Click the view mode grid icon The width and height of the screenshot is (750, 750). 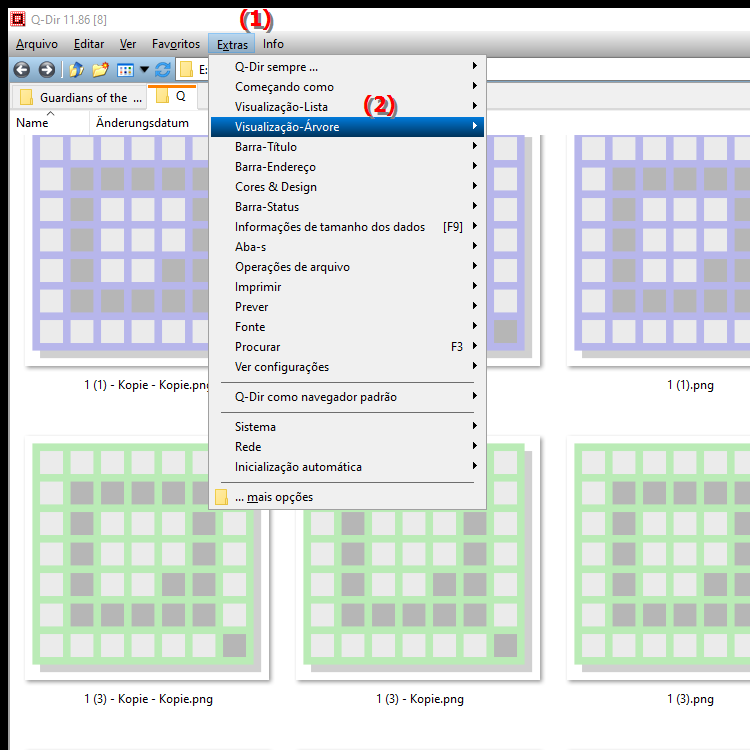click(125, 70)
